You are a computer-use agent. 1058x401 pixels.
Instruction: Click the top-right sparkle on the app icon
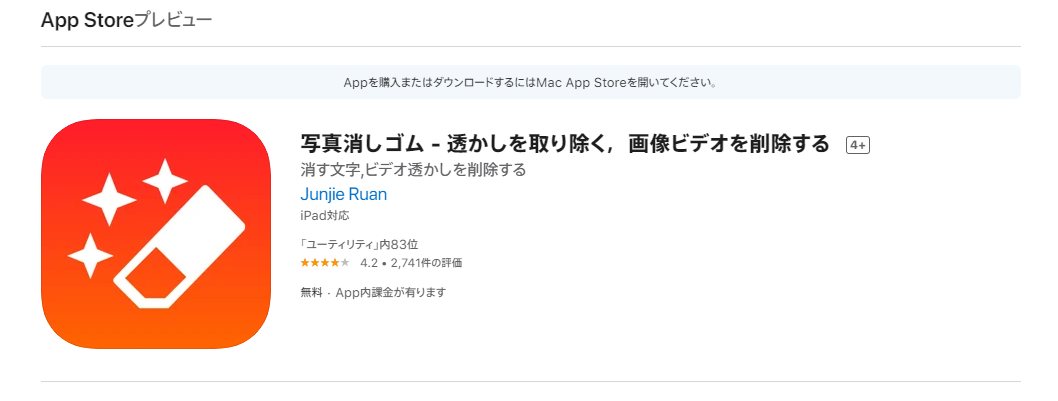click(x=163, y=181)
